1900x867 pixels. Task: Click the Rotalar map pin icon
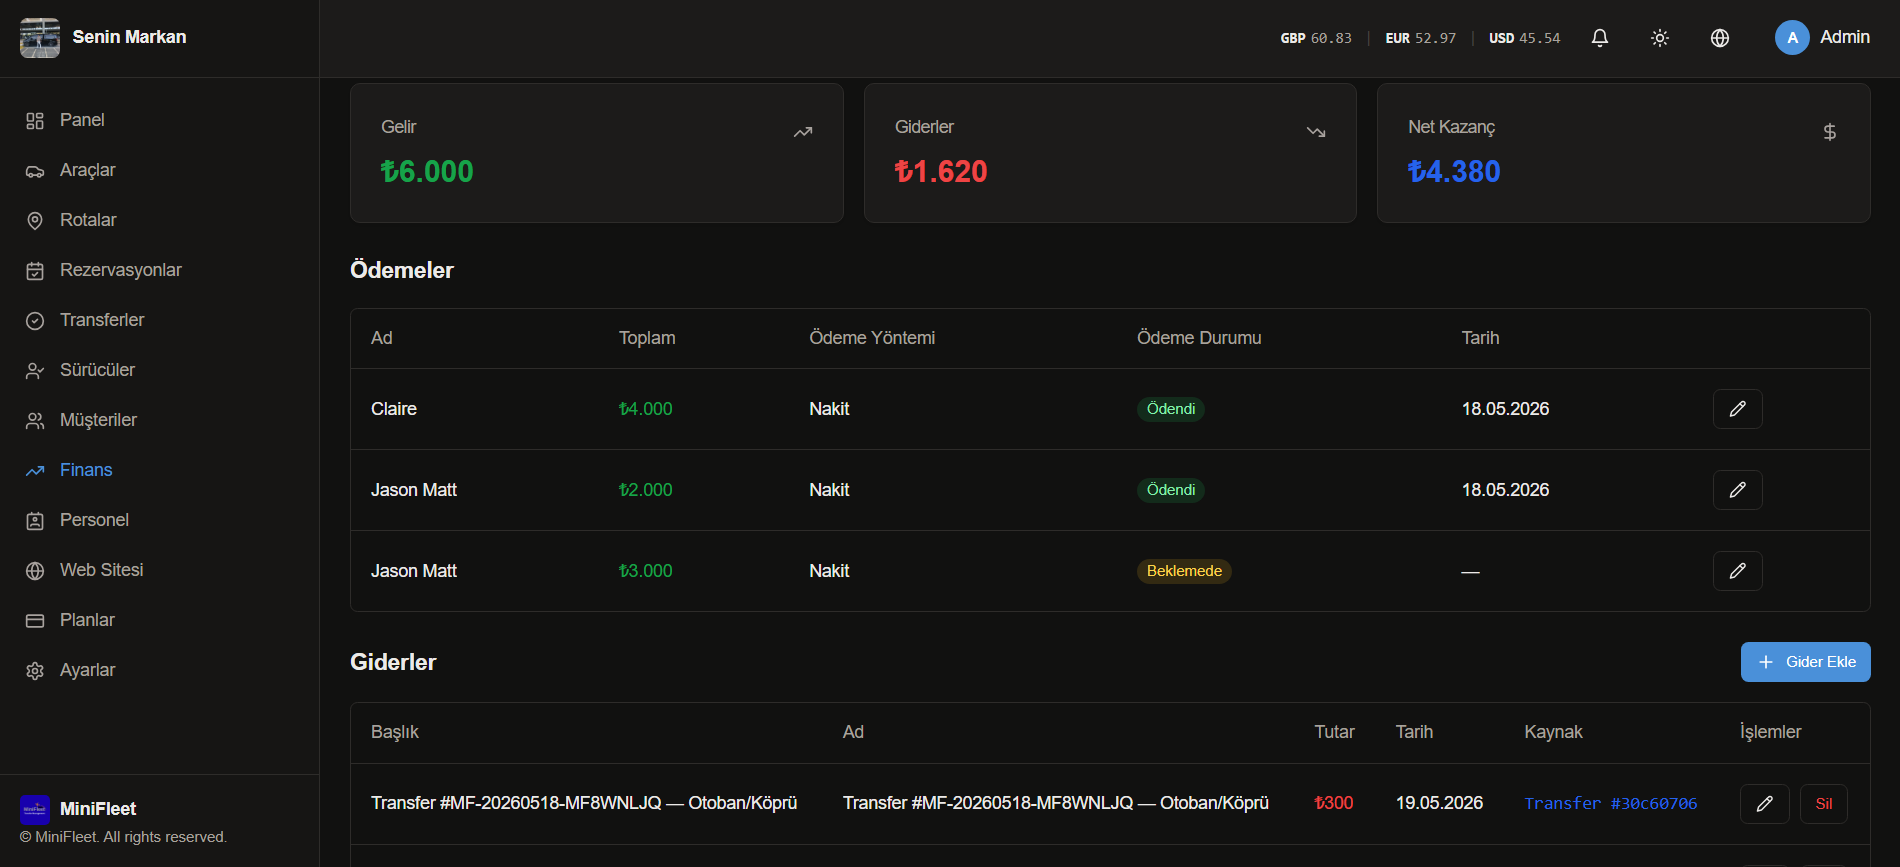35,221
